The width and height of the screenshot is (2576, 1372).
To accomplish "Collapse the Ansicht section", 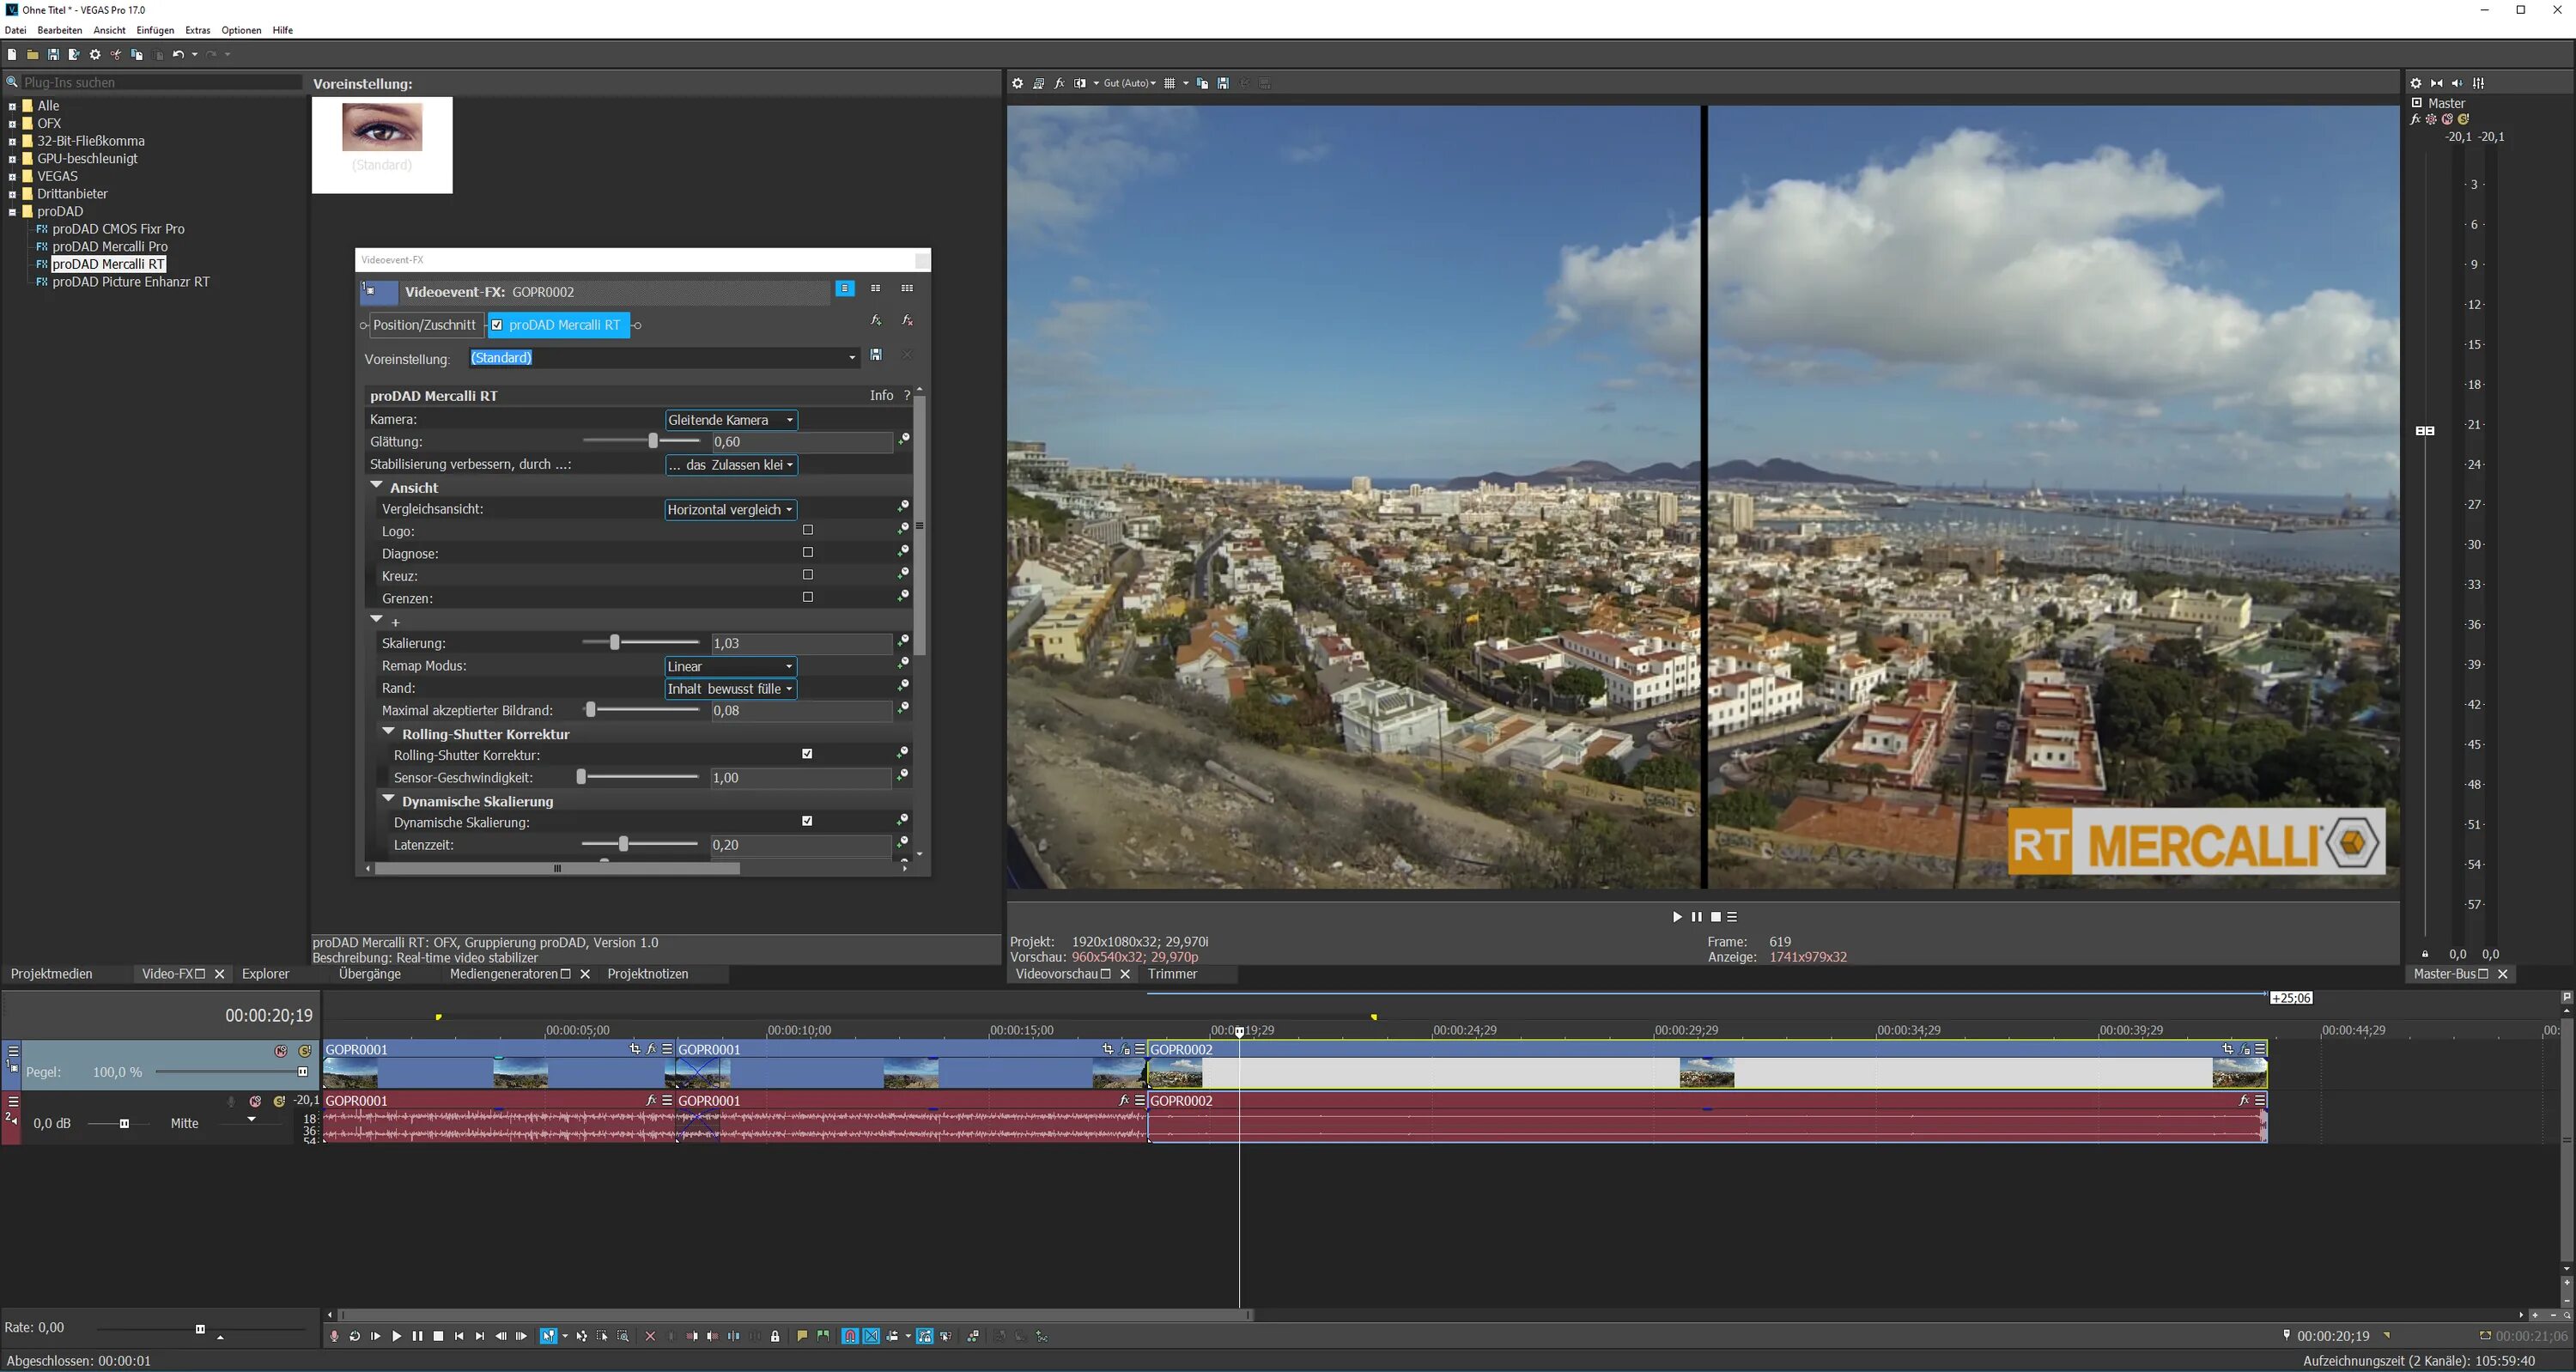I will (x=377, y=486).
